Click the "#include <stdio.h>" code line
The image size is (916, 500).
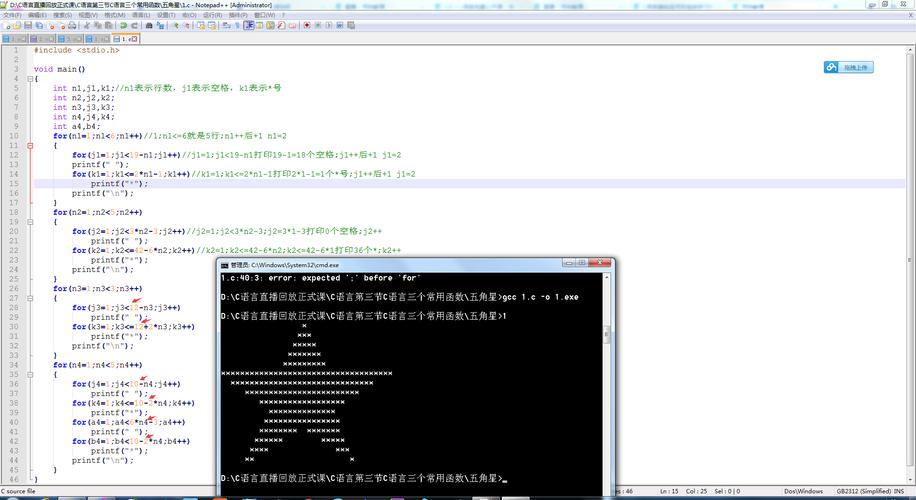point(77,50)
